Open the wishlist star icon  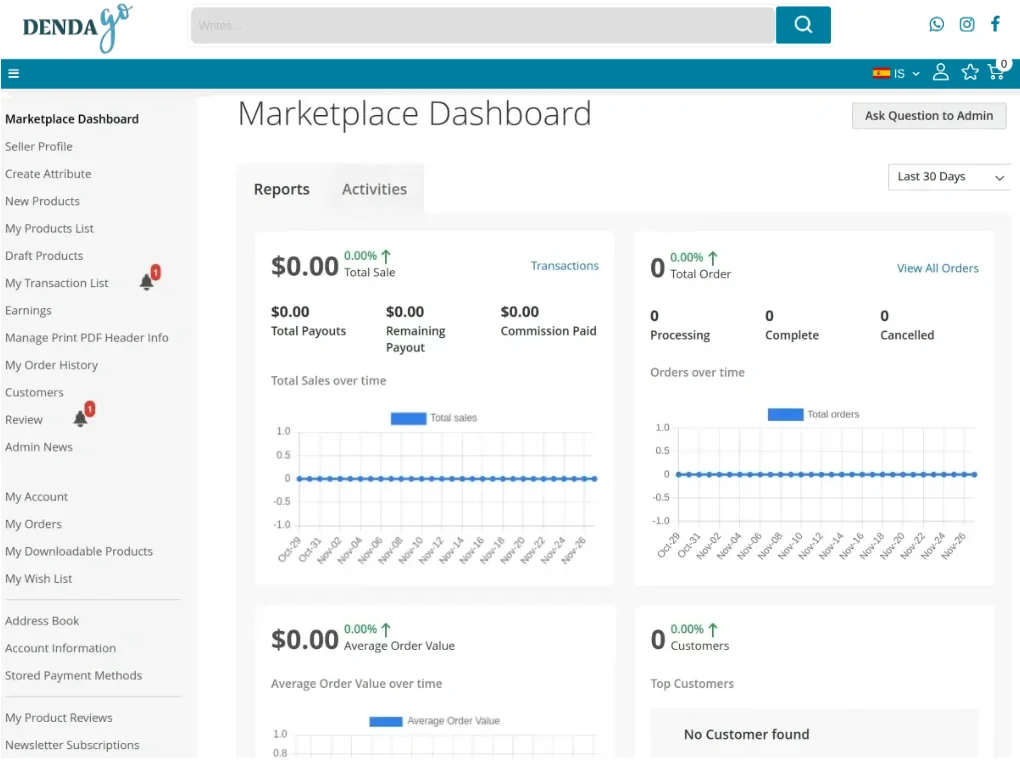point(969,72)
